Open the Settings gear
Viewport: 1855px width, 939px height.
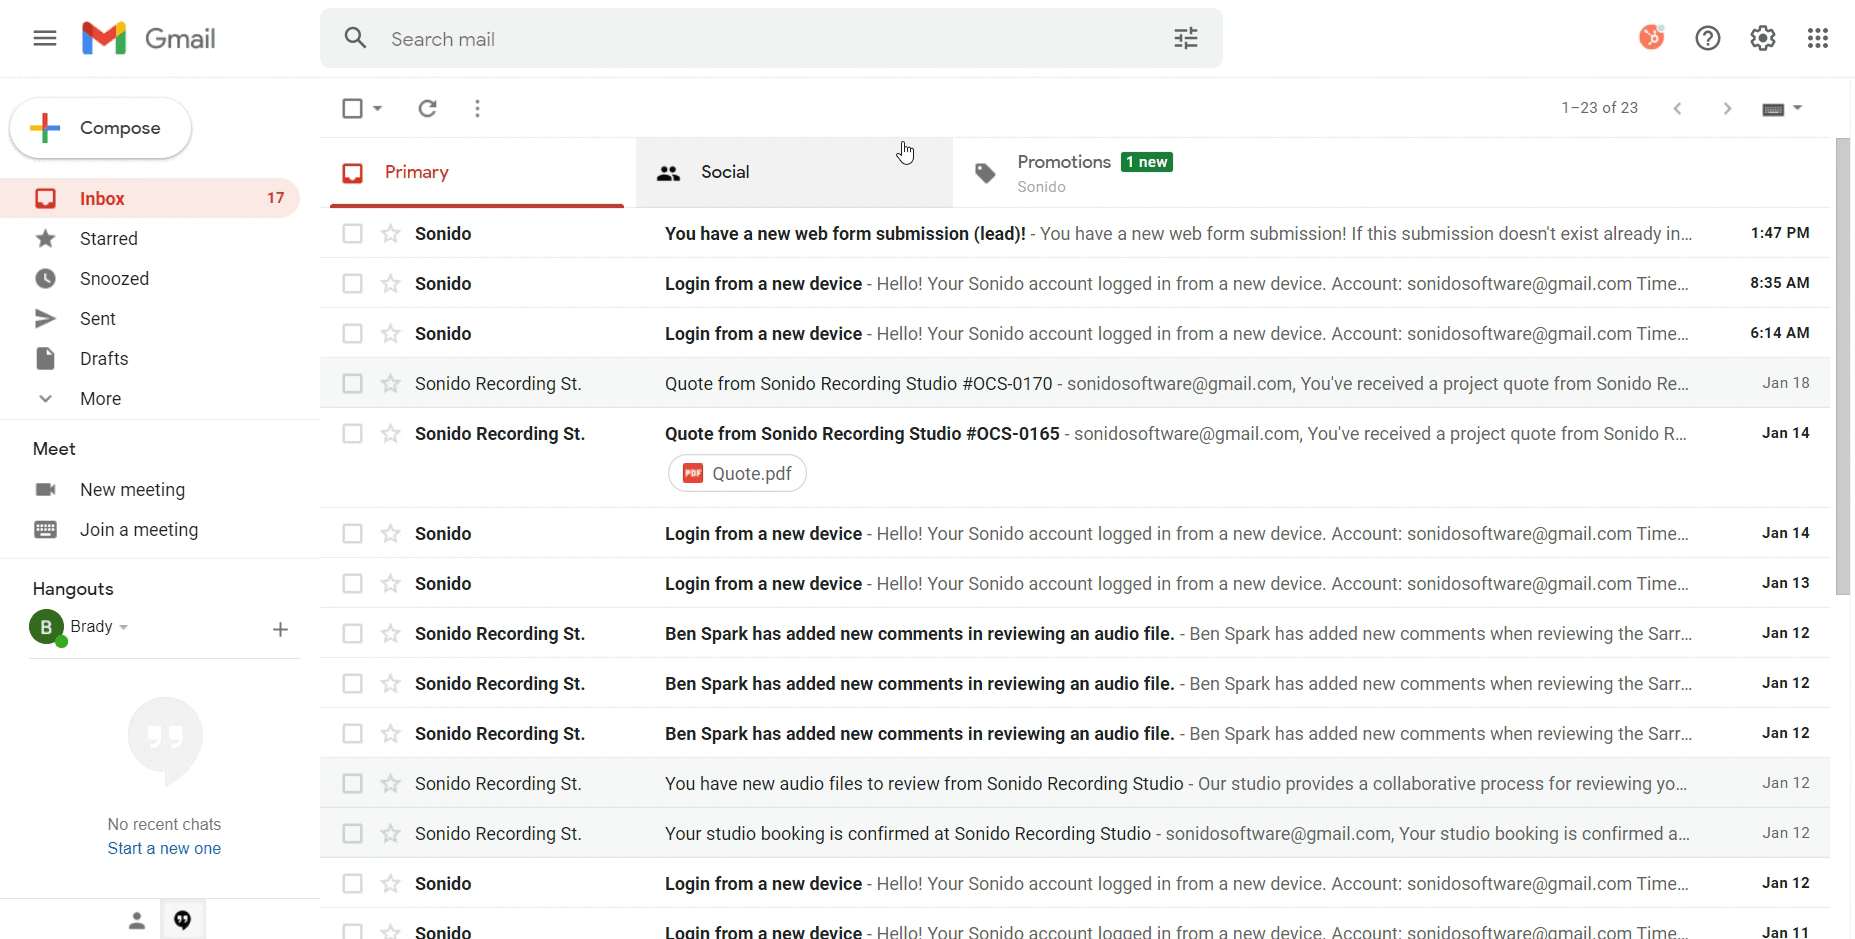(1763, 38)
